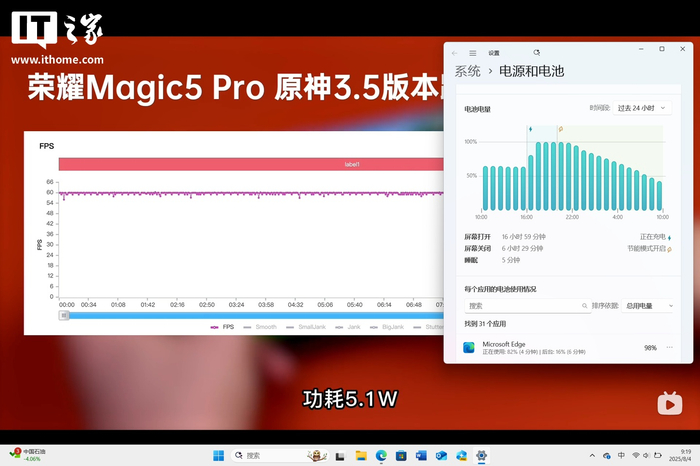The width and height of the screenshot is (700, 466).
Task: Open the Windows Start menu
Action: [219, 456]
